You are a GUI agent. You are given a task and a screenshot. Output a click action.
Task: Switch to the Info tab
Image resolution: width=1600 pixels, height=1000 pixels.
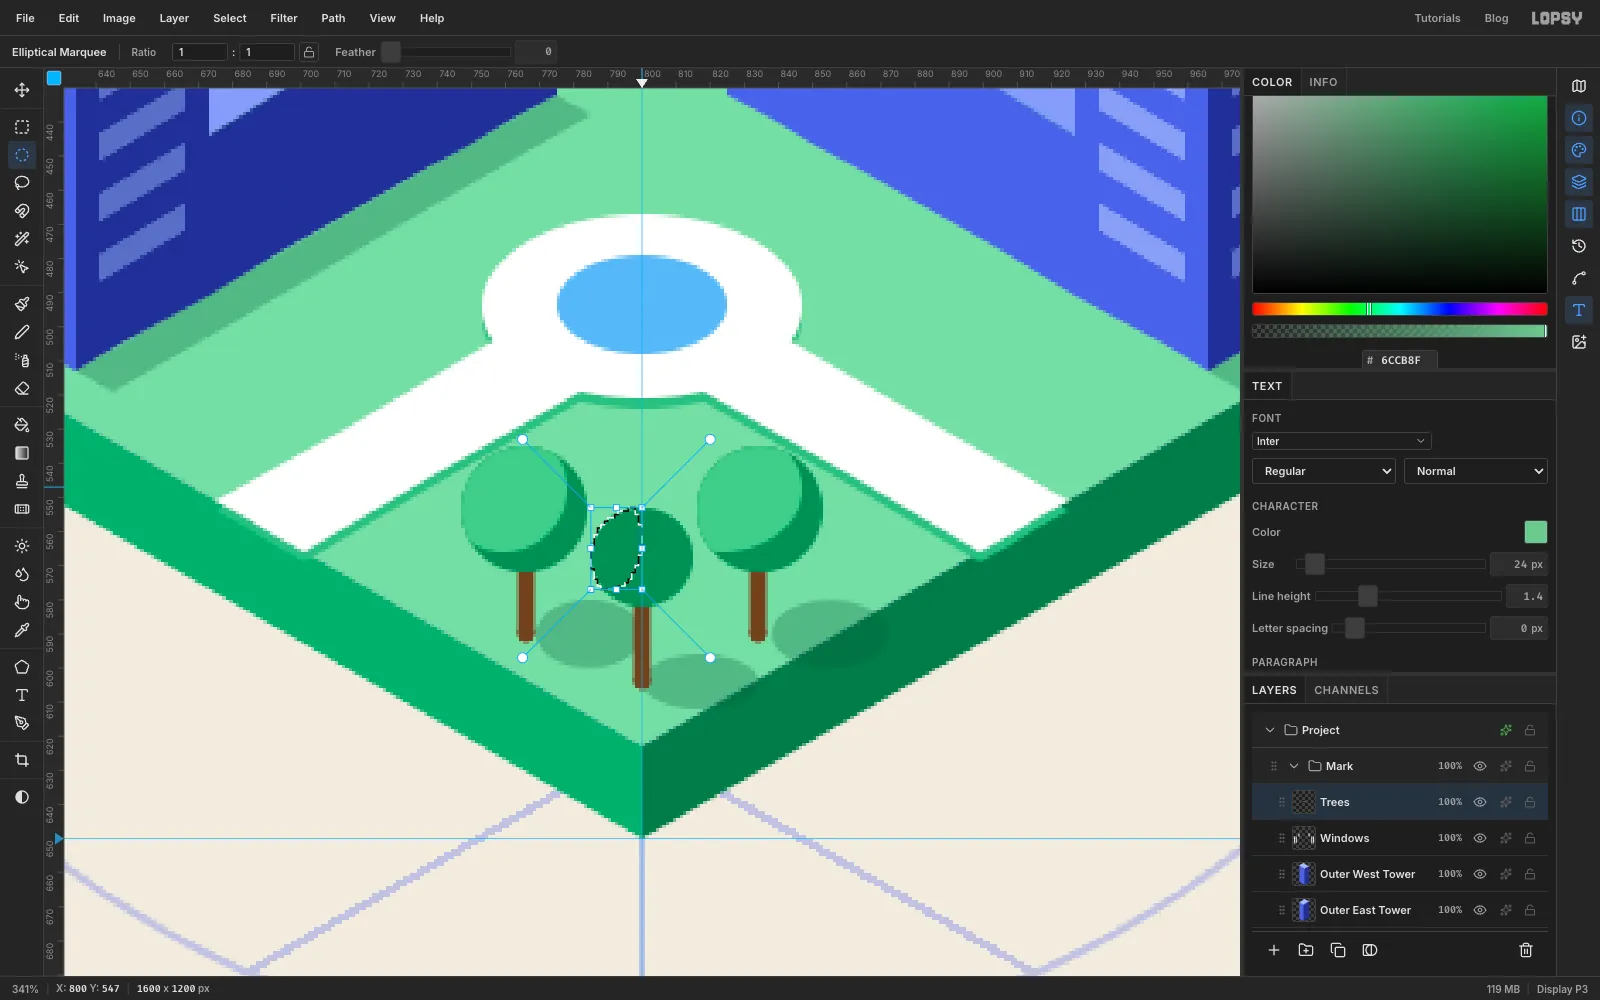1323,82
